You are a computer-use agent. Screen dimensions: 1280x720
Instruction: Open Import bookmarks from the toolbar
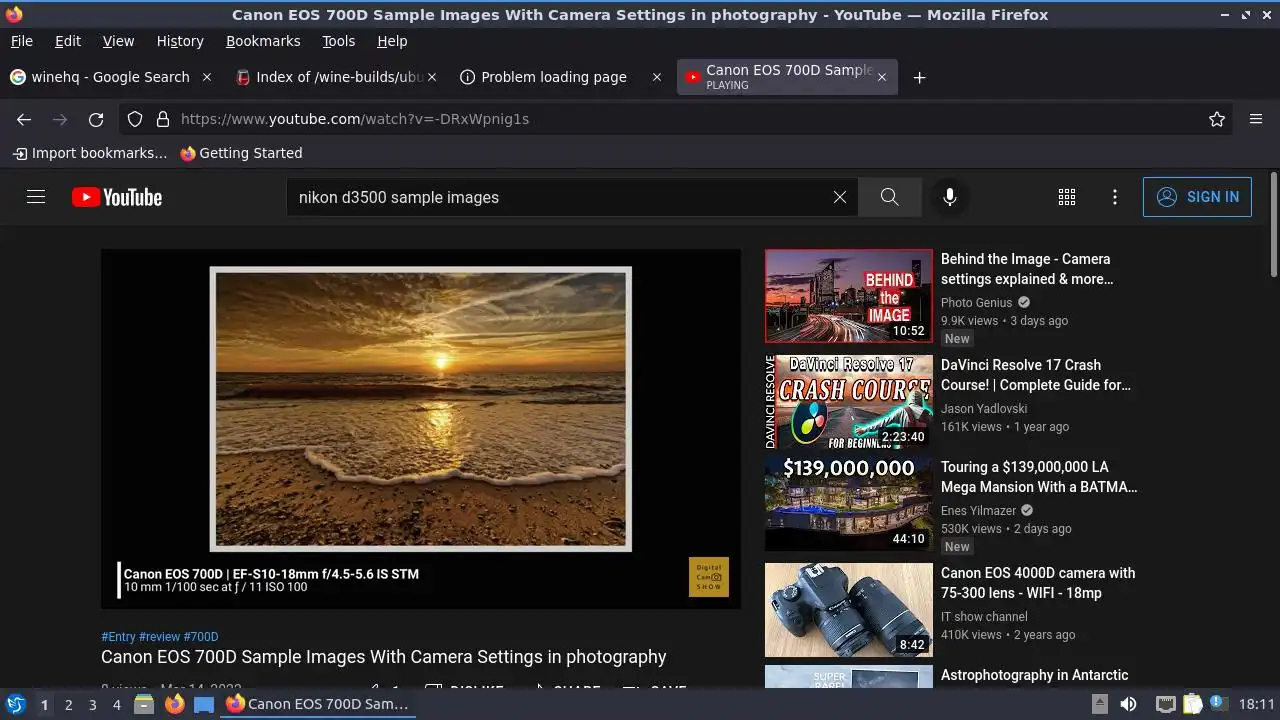pos(90,153)
